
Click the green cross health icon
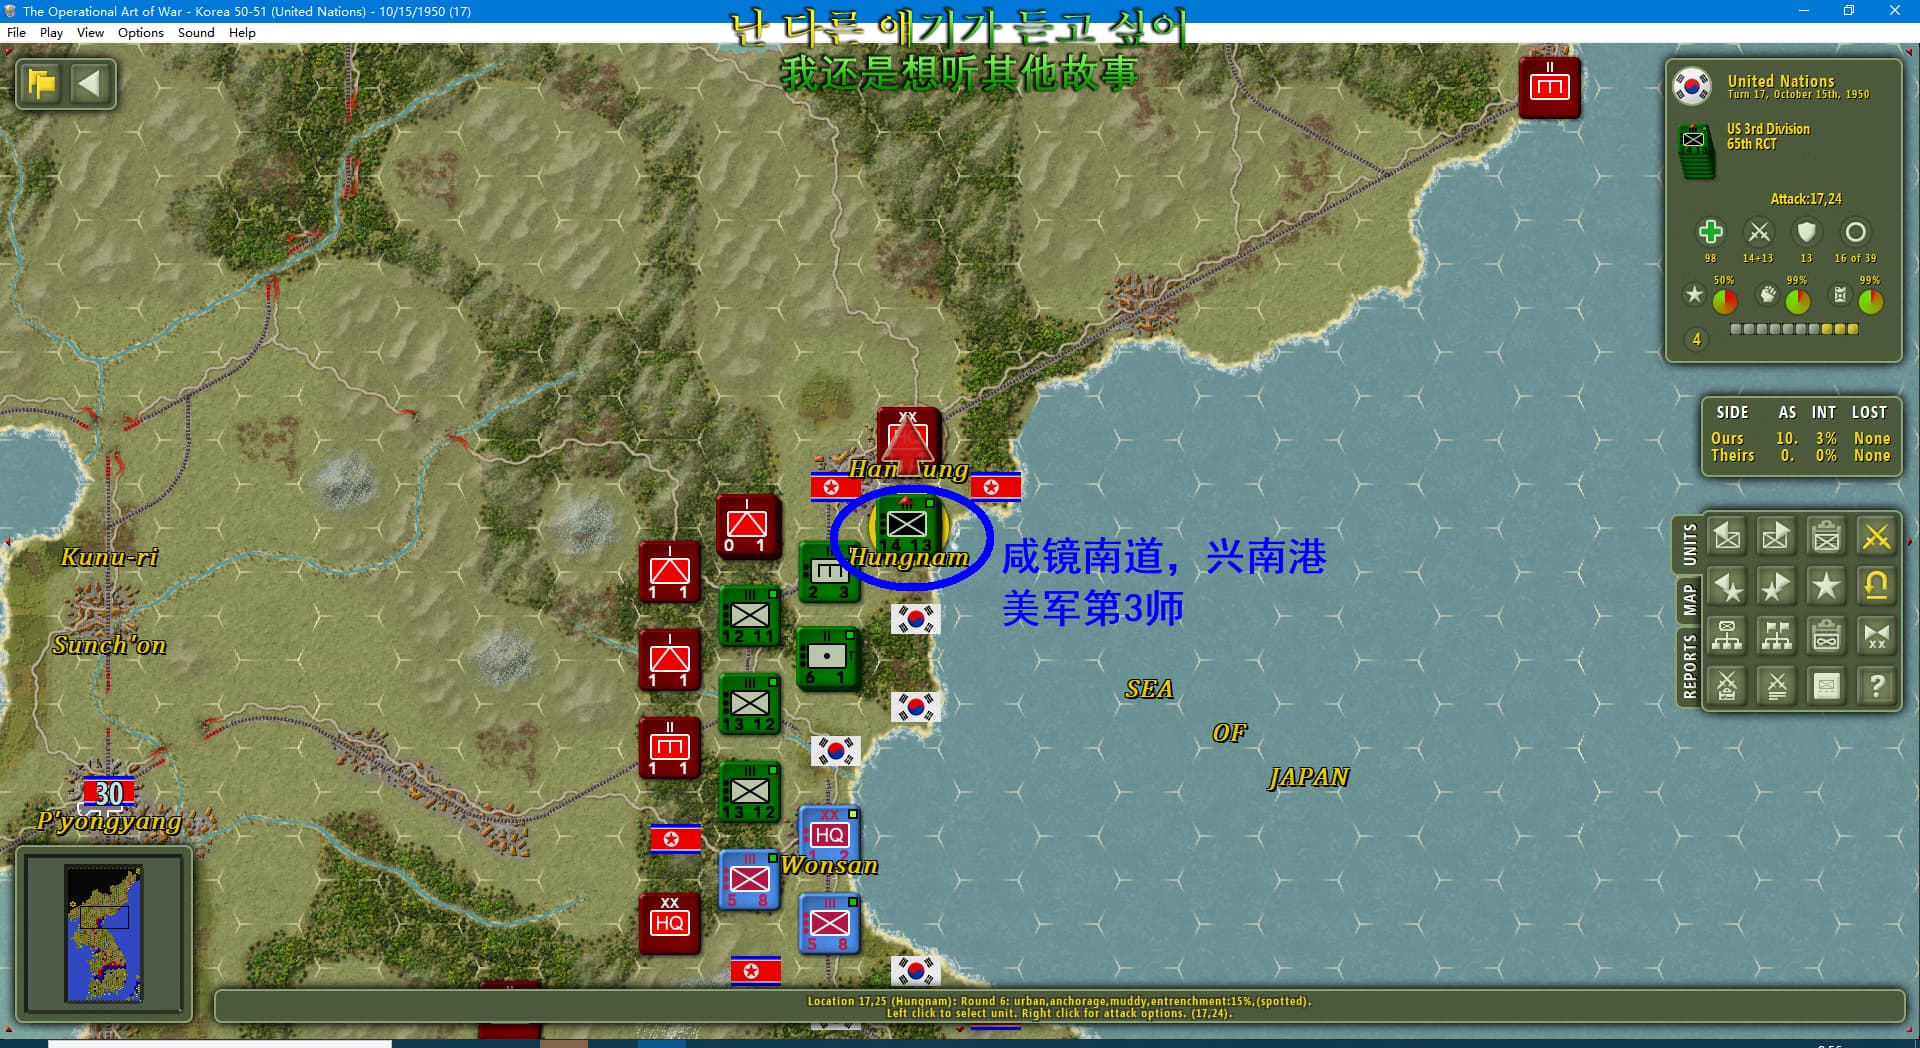coord(1710,232)
